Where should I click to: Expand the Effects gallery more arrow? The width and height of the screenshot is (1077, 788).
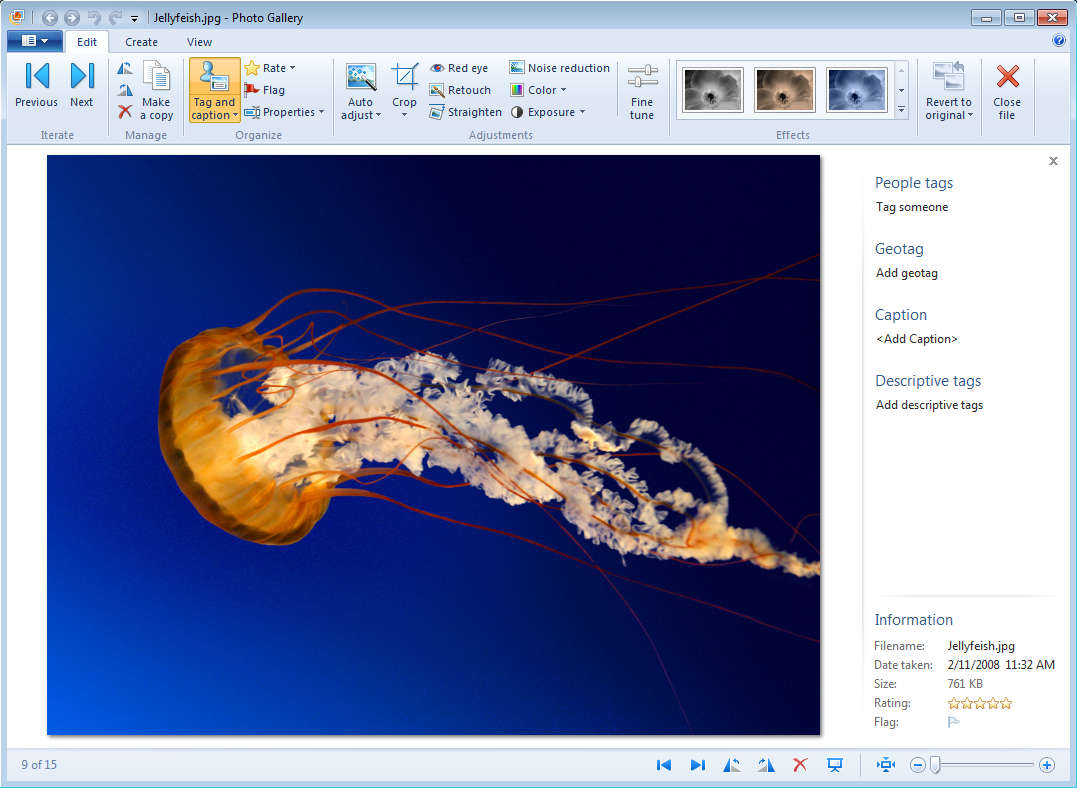click(901, 109)
